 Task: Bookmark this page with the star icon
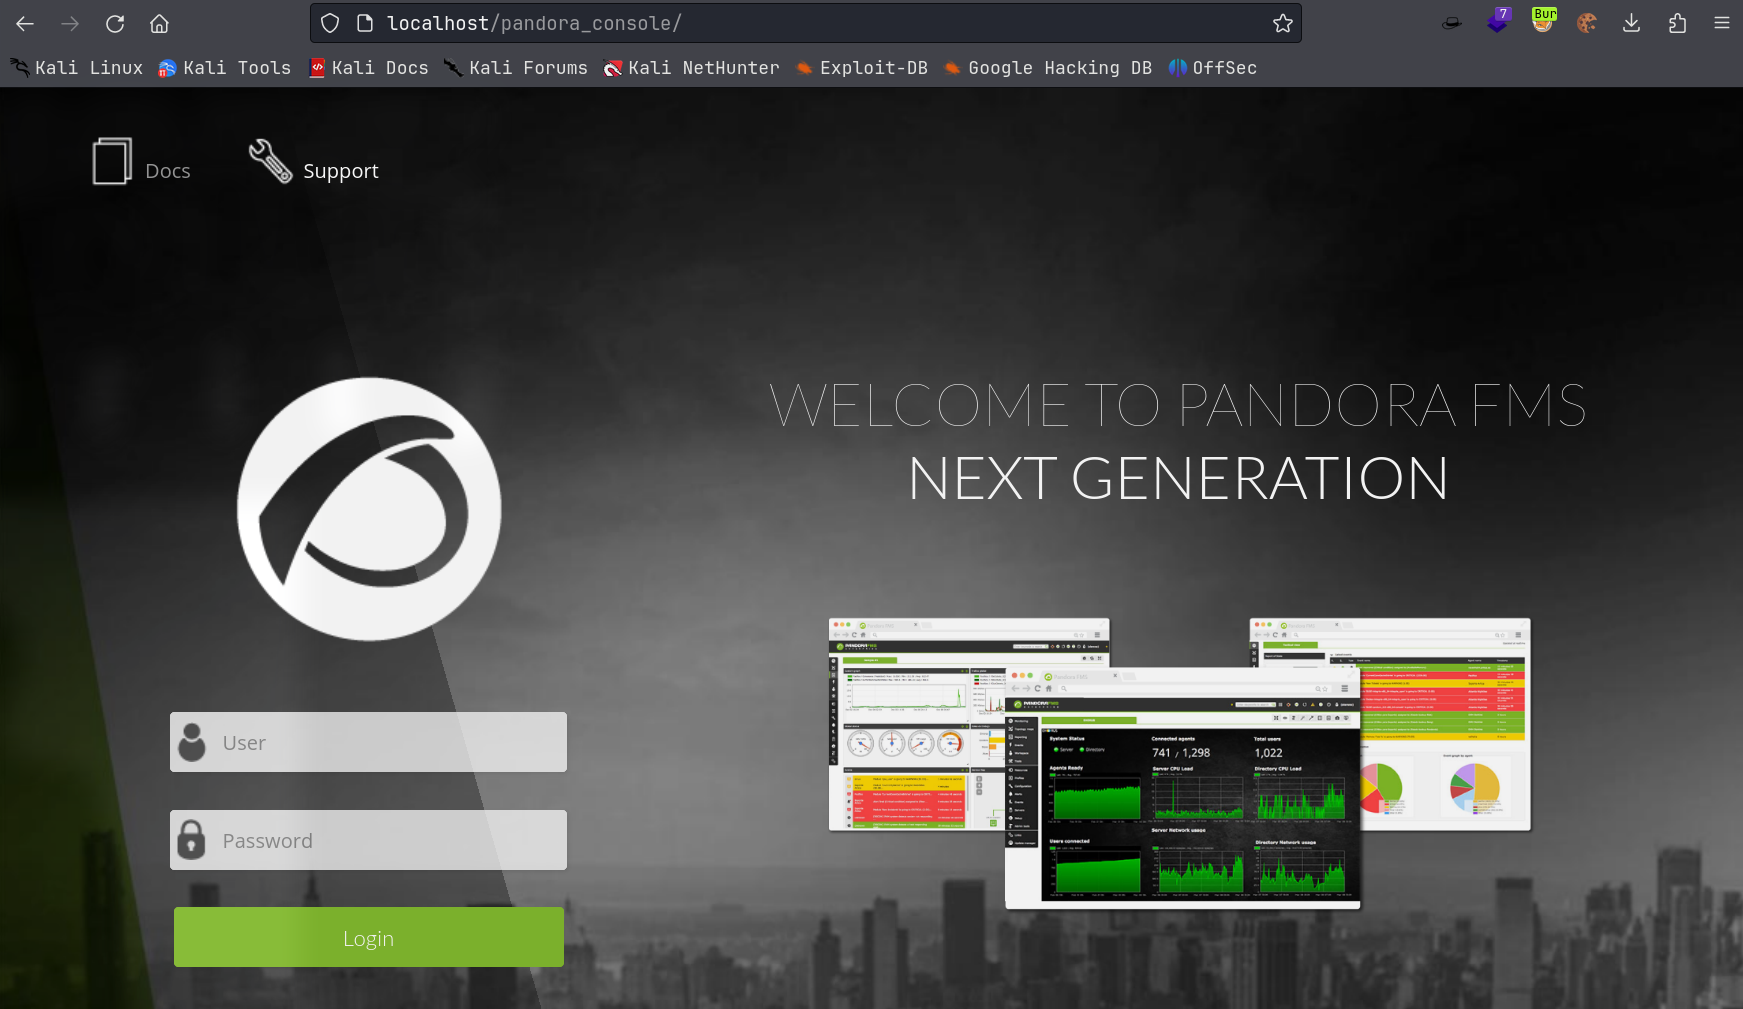[x=1283, y=23]
